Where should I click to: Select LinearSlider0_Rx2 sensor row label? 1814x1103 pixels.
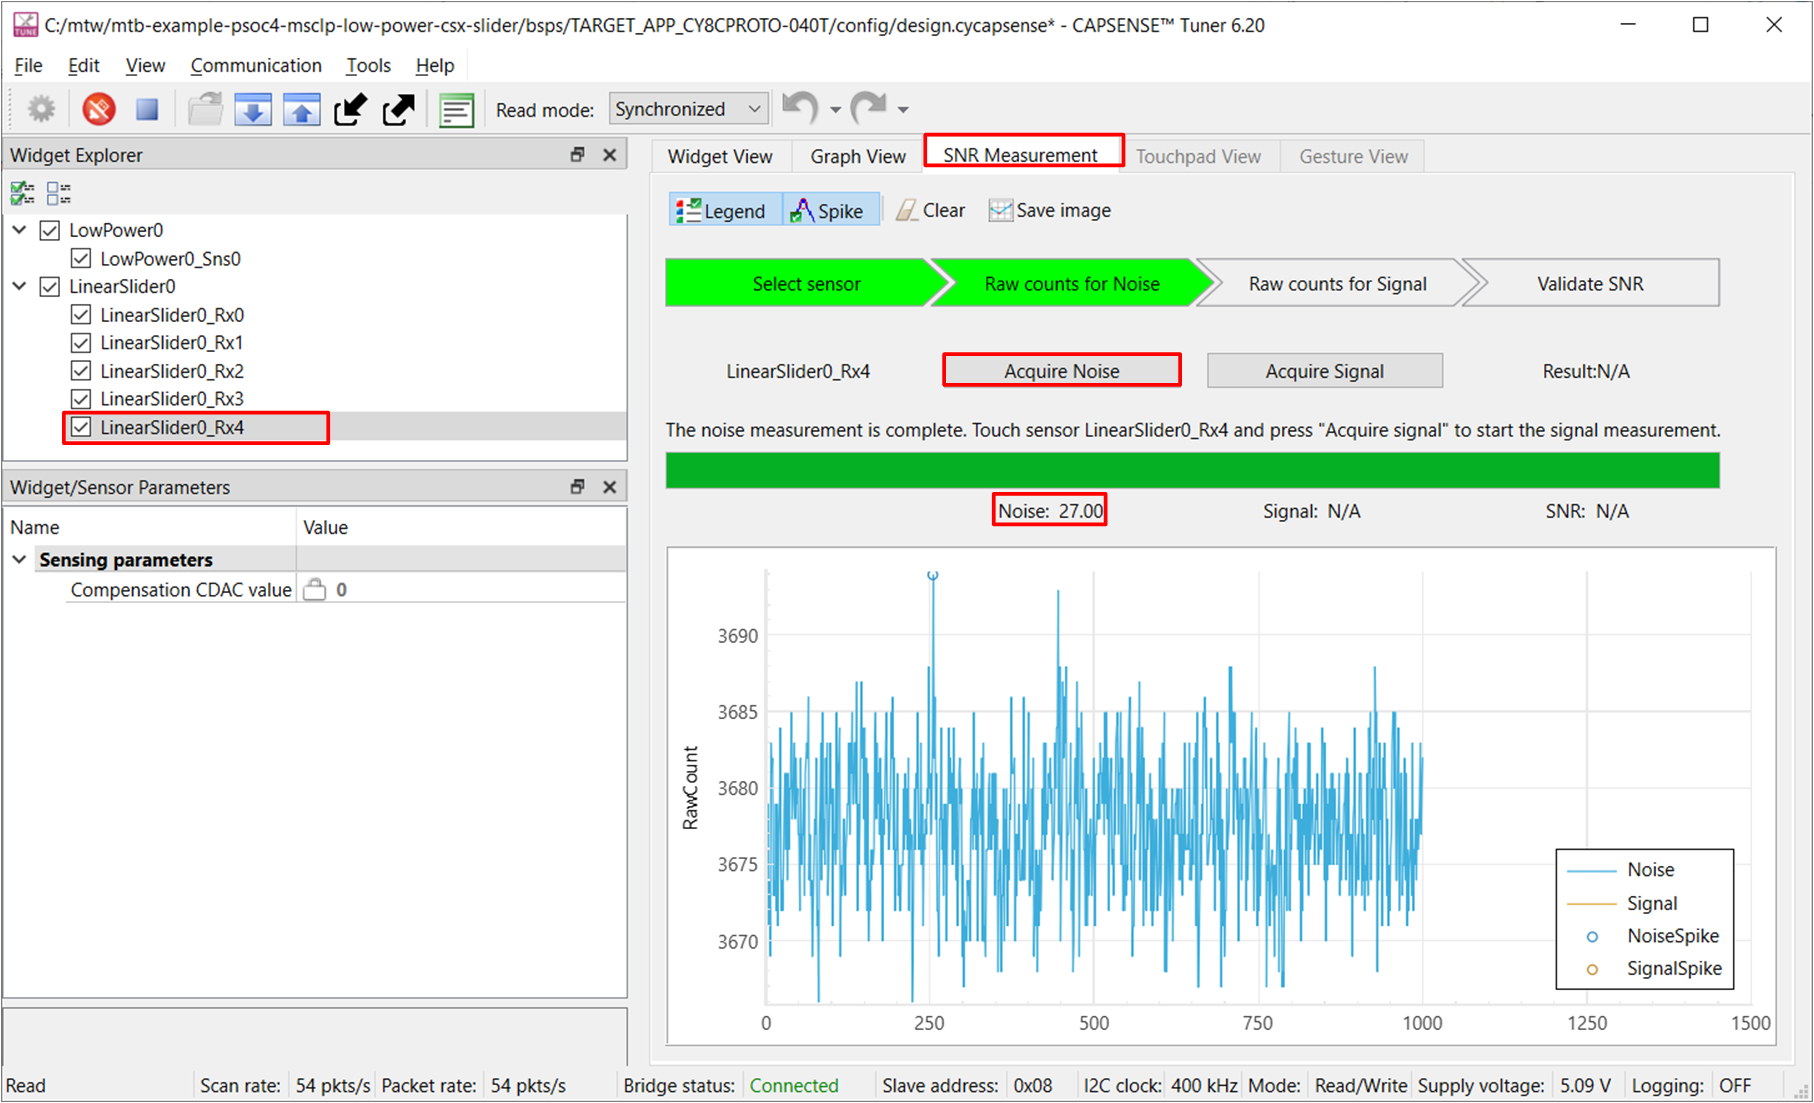[172, 371]
